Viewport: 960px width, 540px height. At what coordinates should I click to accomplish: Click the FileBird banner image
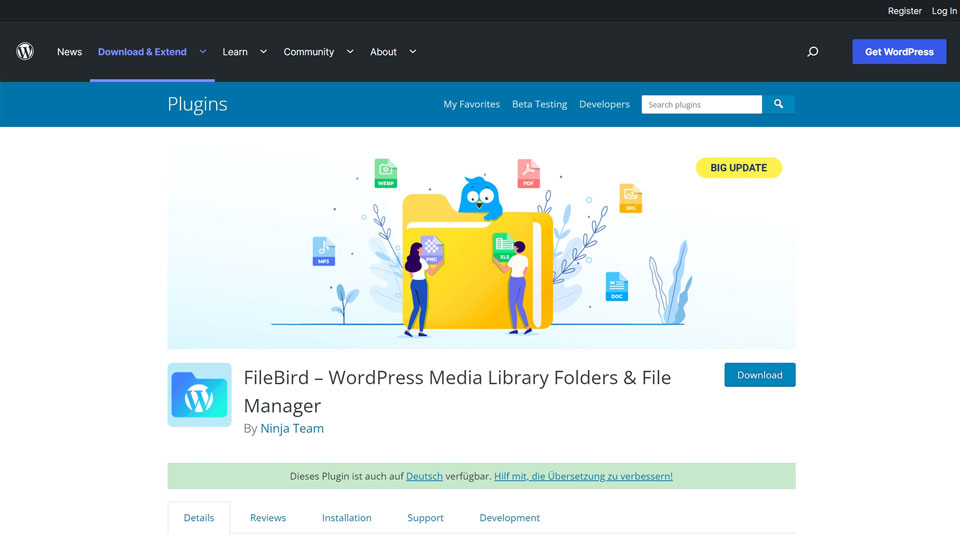click(x=482, y=248)
